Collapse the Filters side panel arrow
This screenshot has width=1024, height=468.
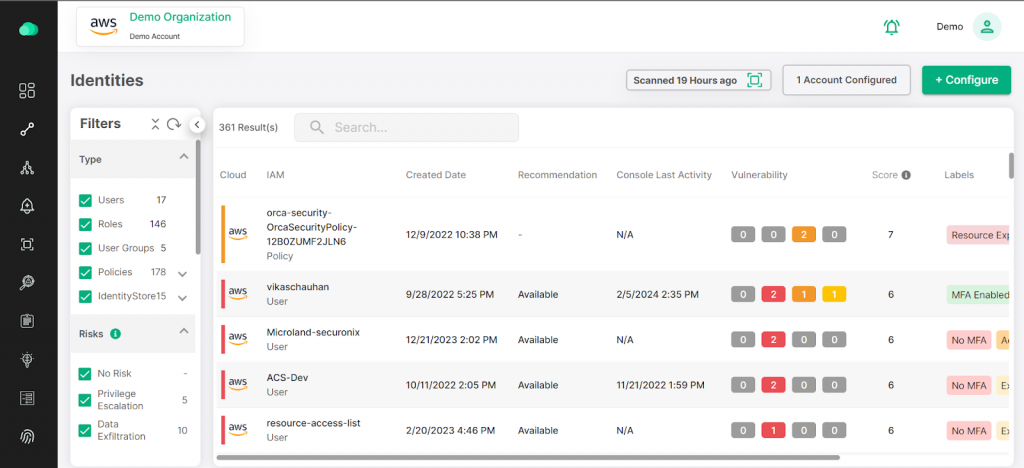(197, 124)
